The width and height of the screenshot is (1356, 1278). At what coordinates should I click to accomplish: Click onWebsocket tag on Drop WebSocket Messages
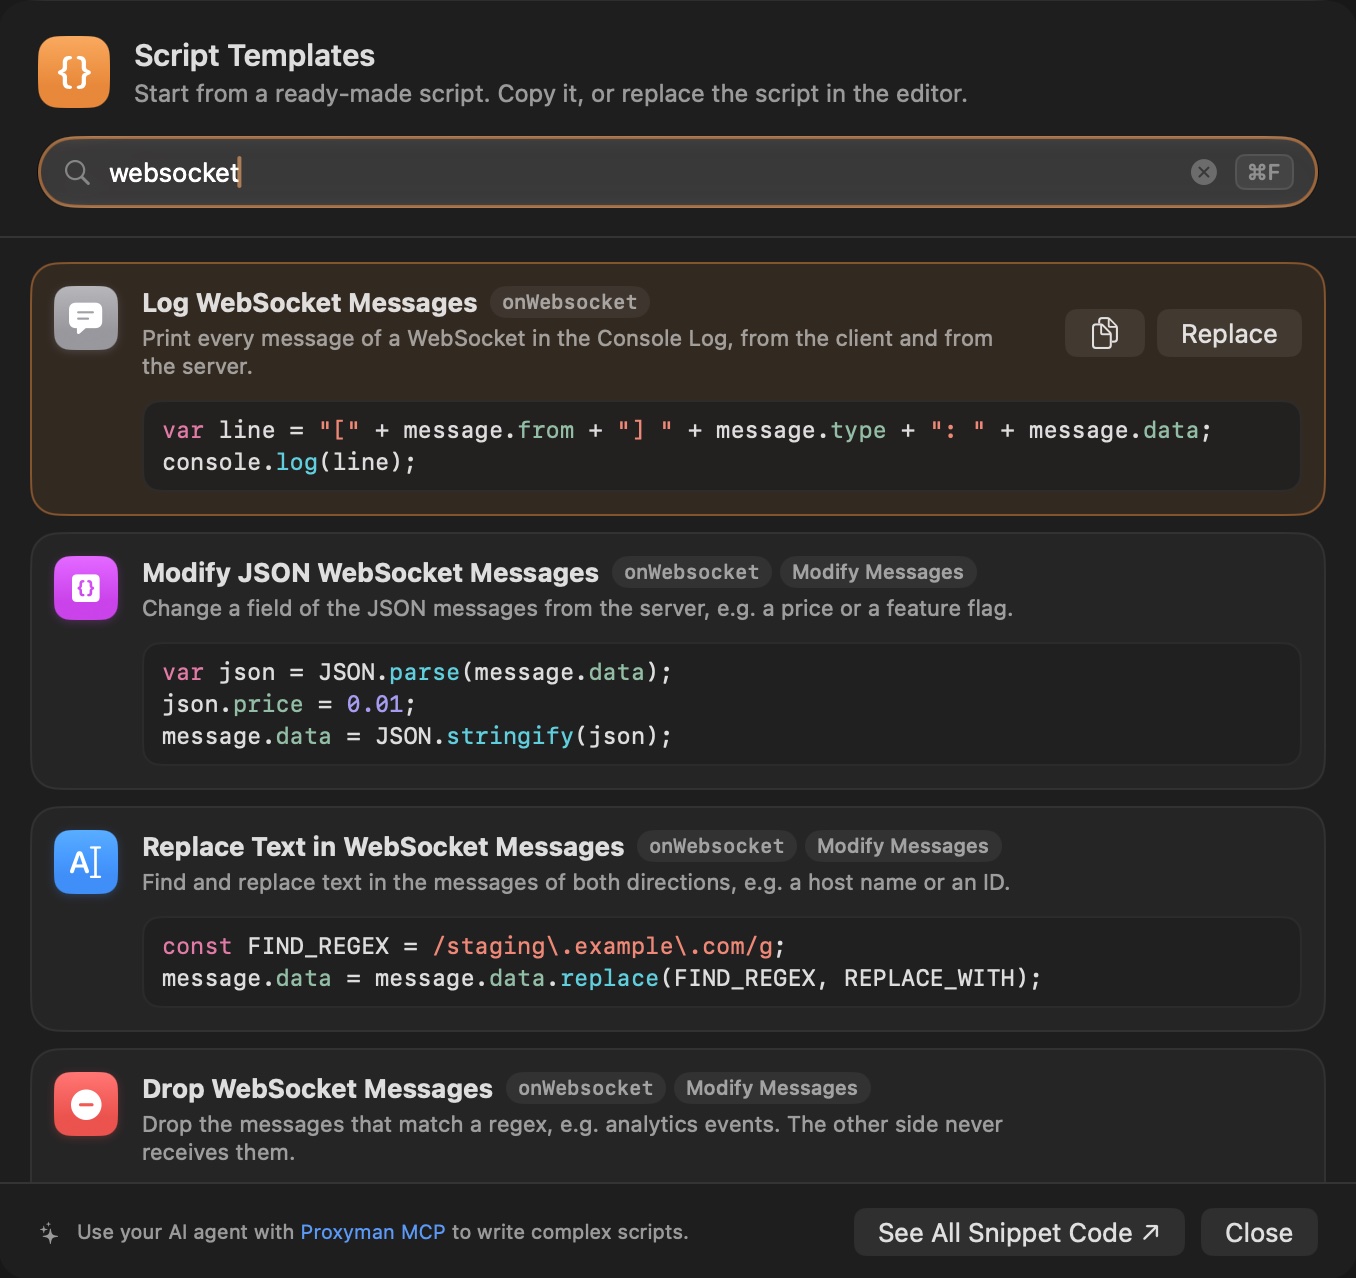click(x=585, y=1088)
